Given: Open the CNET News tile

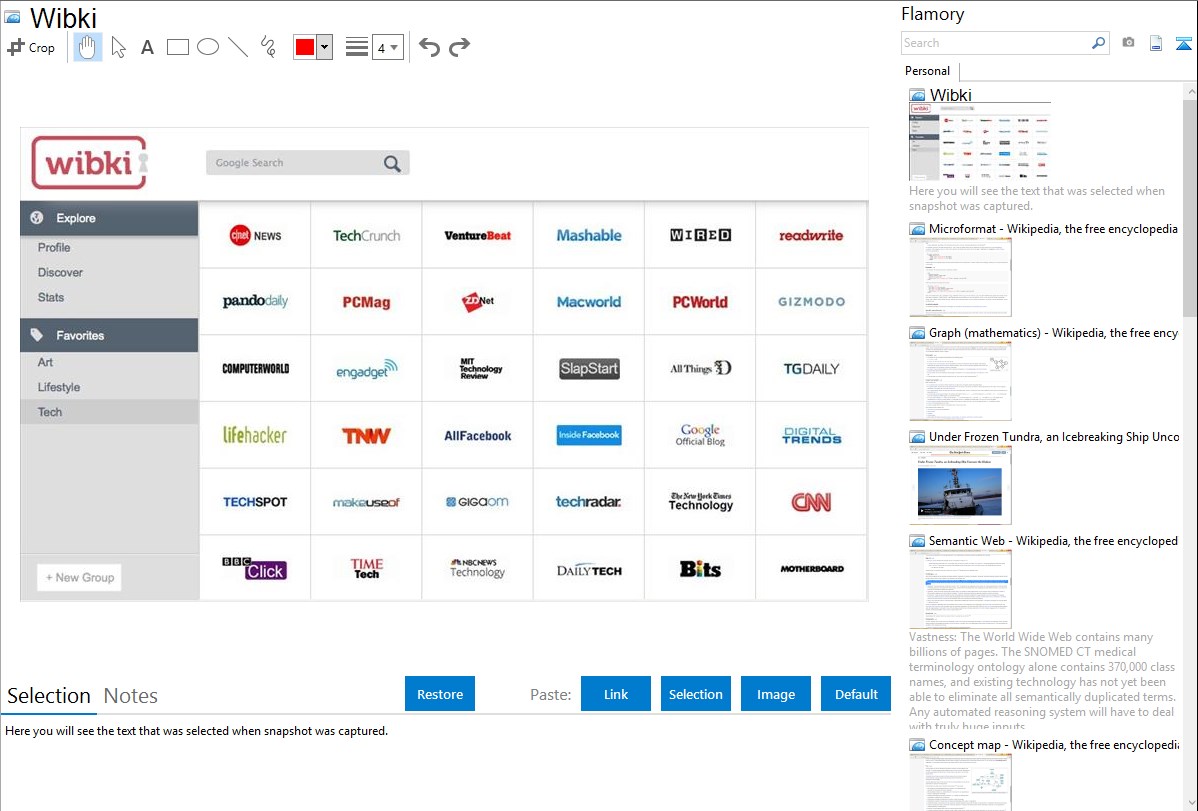Looking at the screenshot, I should pos(255,235).
